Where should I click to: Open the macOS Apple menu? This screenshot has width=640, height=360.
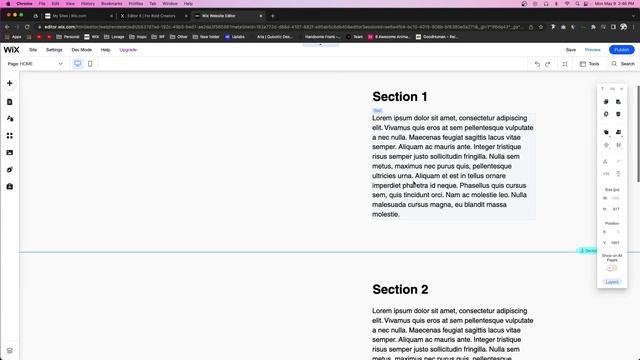pos(8,4)
